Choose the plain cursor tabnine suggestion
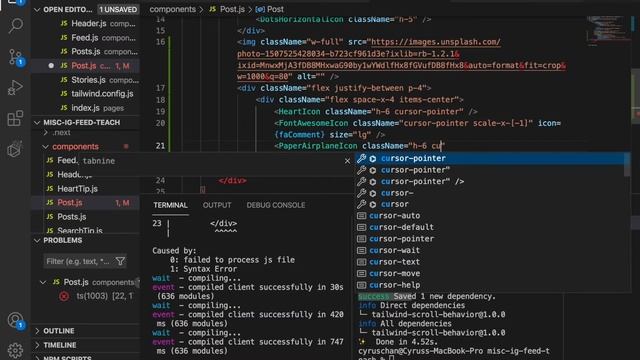This screenshot has height=360, width=640. 490,204
